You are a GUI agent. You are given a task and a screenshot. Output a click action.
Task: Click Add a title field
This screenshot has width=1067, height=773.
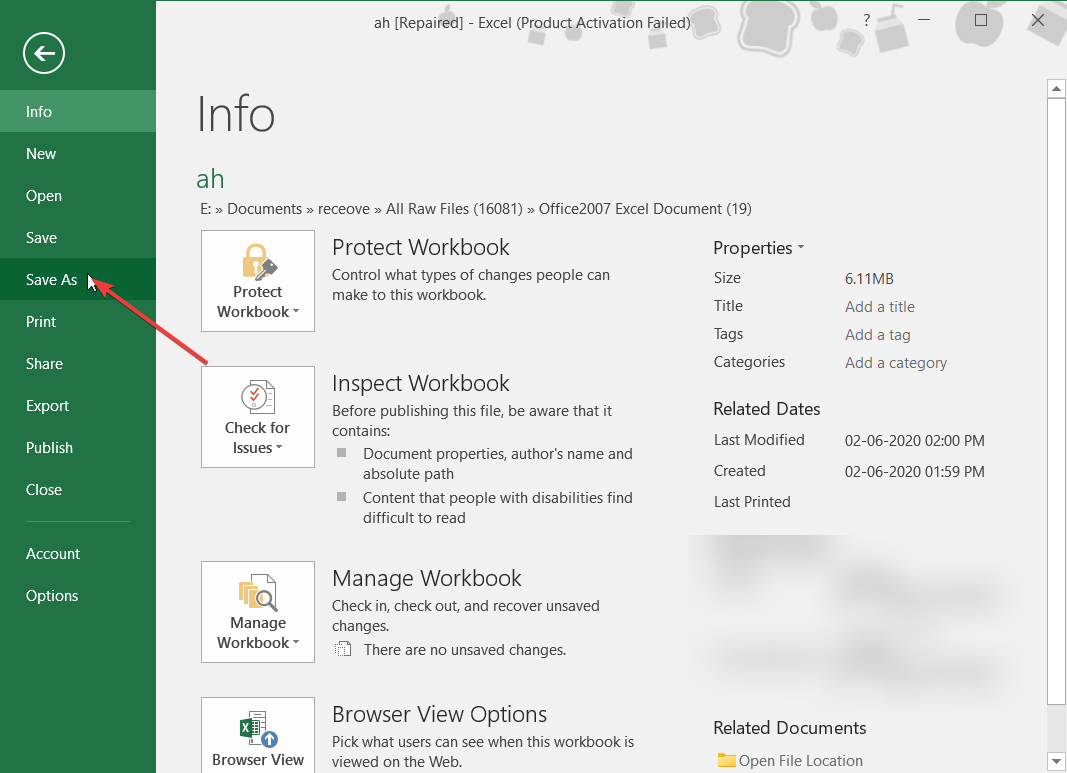(879, 306)
